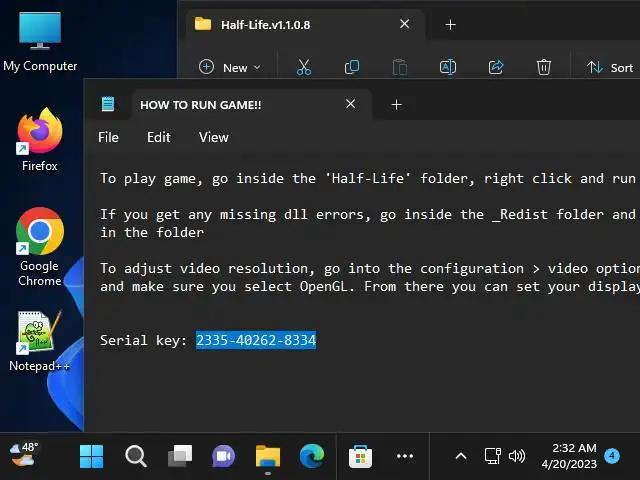Open Google Chrome desktop shortcut
The width and height of the screenshot is (640, 480).
click(40, 246)
